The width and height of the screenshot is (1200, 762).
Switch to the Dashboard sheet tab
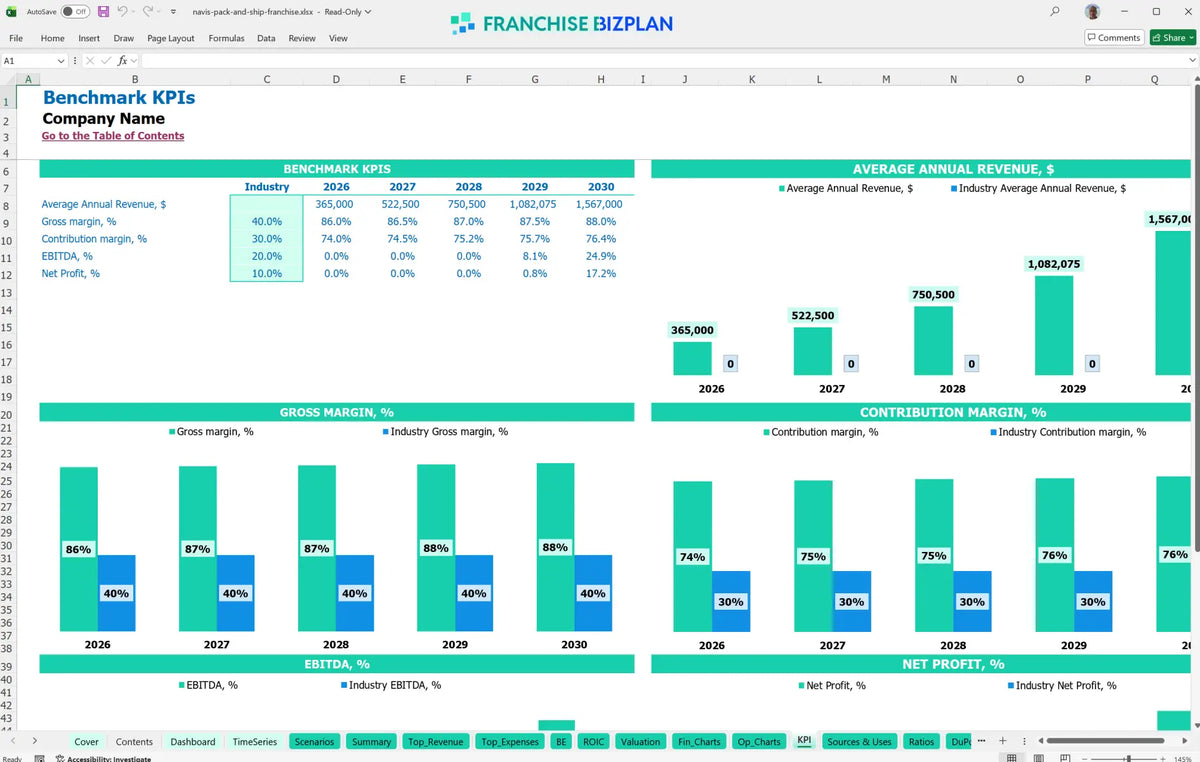[x=193, y=742]
